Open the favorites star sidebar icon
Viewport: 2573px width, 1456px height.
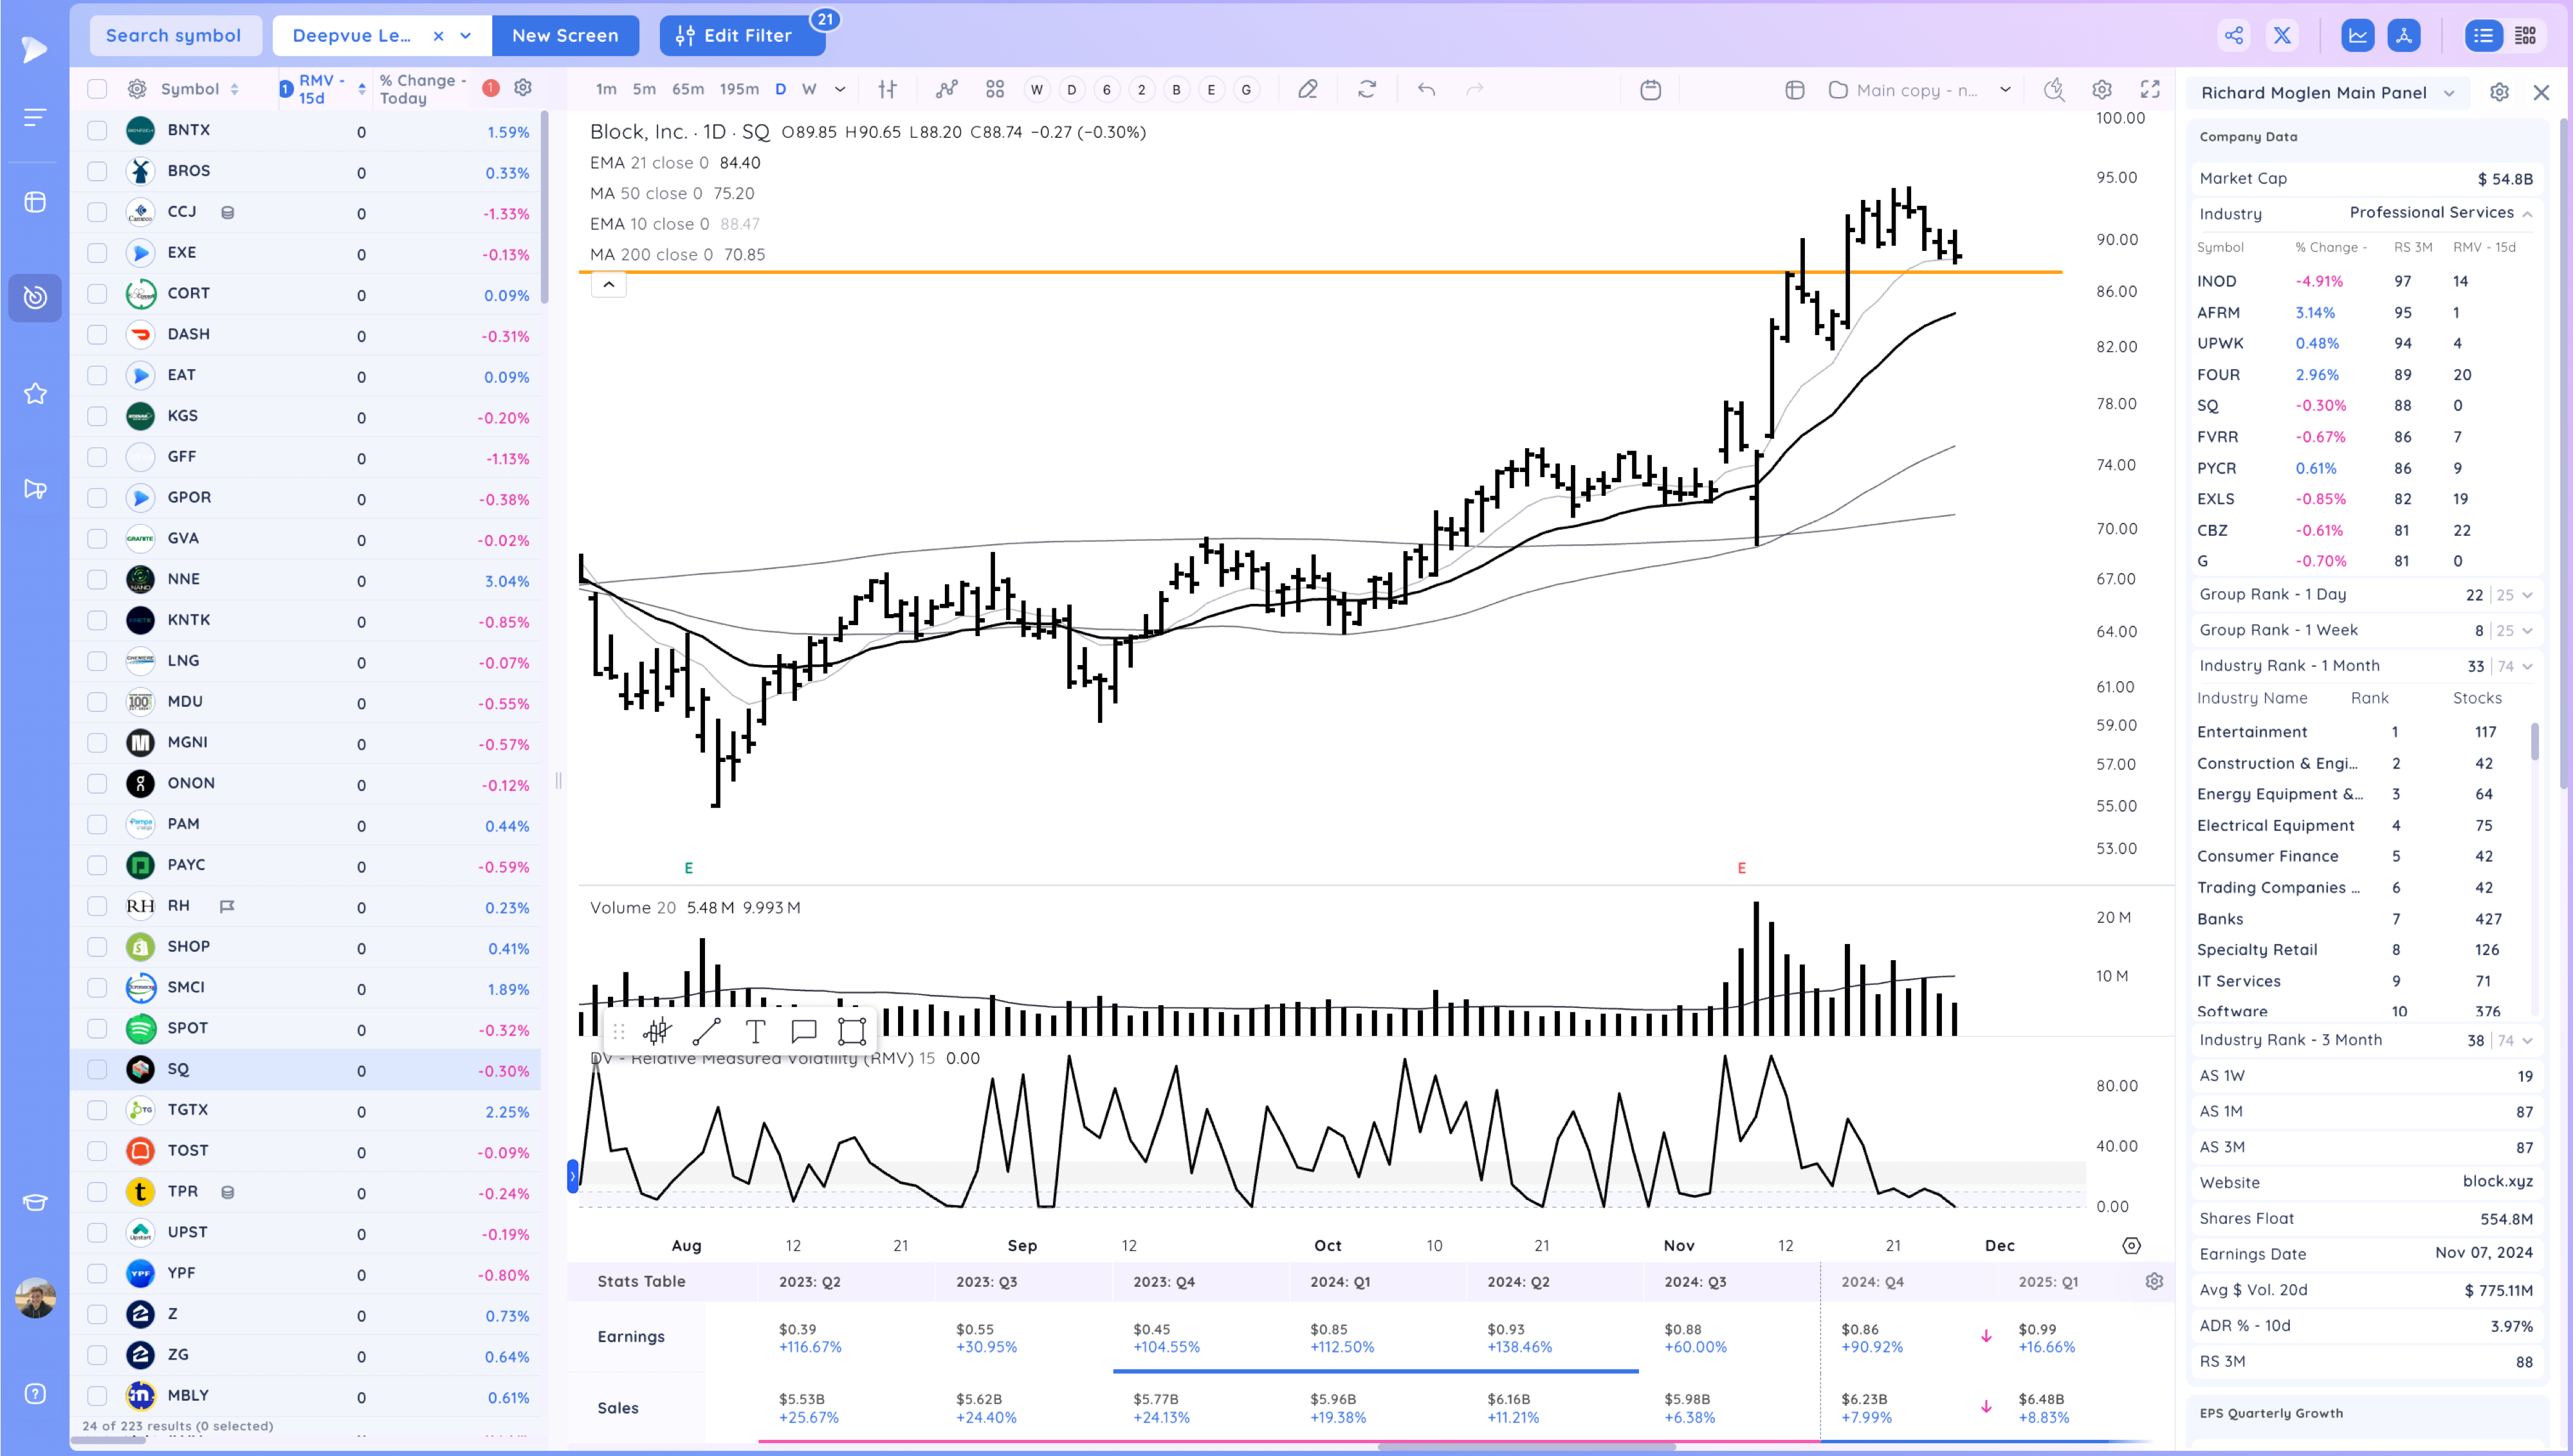(35, 394)
